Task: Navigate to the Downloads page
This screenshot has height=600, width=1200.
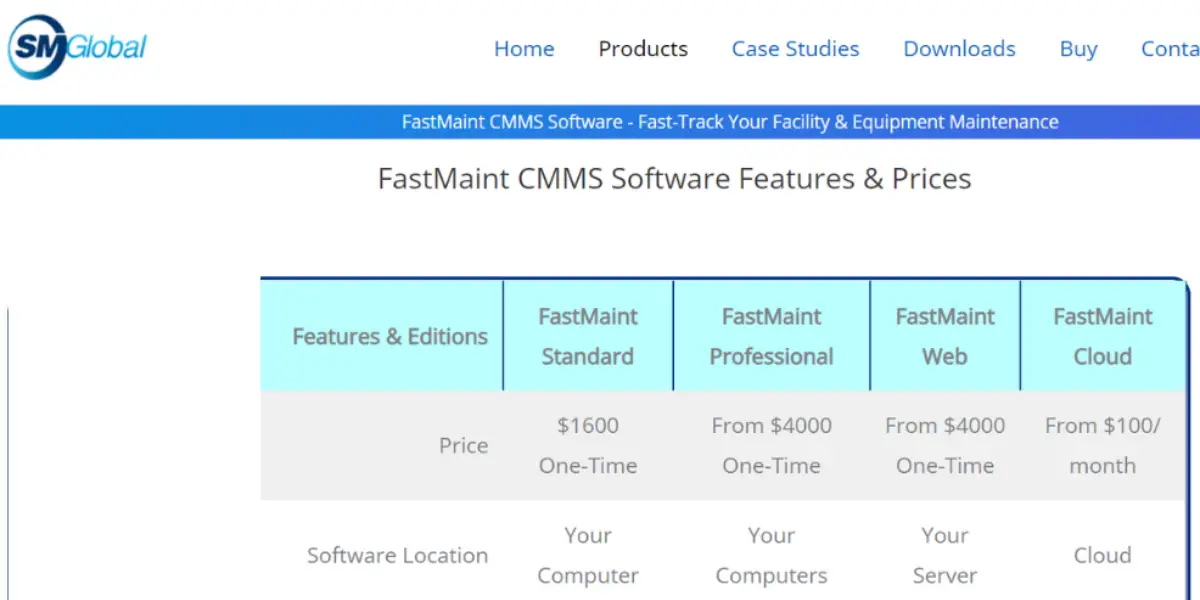Action: (x=959, y=49)
